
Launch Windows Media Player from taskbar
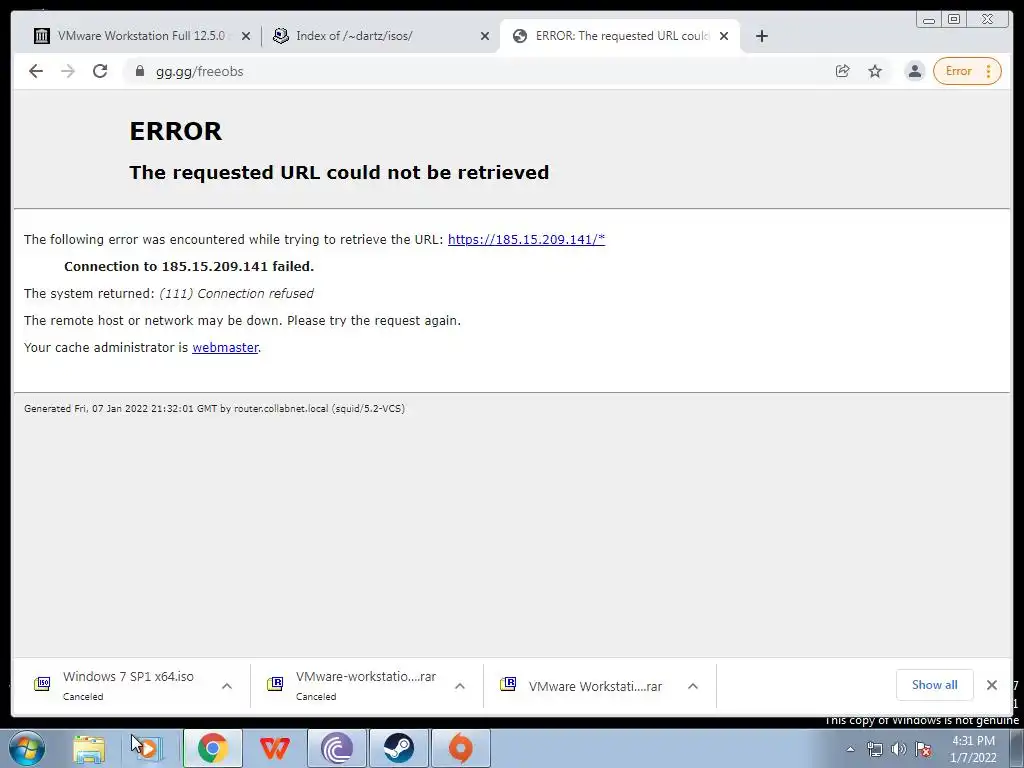(149, 748)
